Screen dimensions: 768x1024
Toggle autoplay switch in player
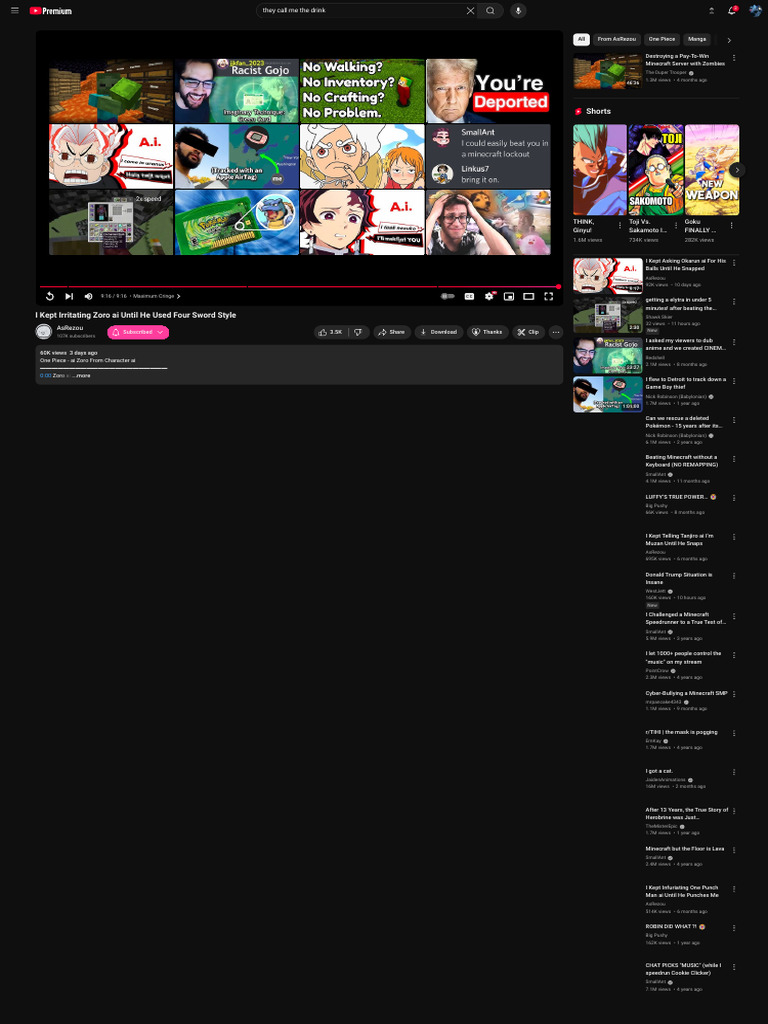pos(447,296)
